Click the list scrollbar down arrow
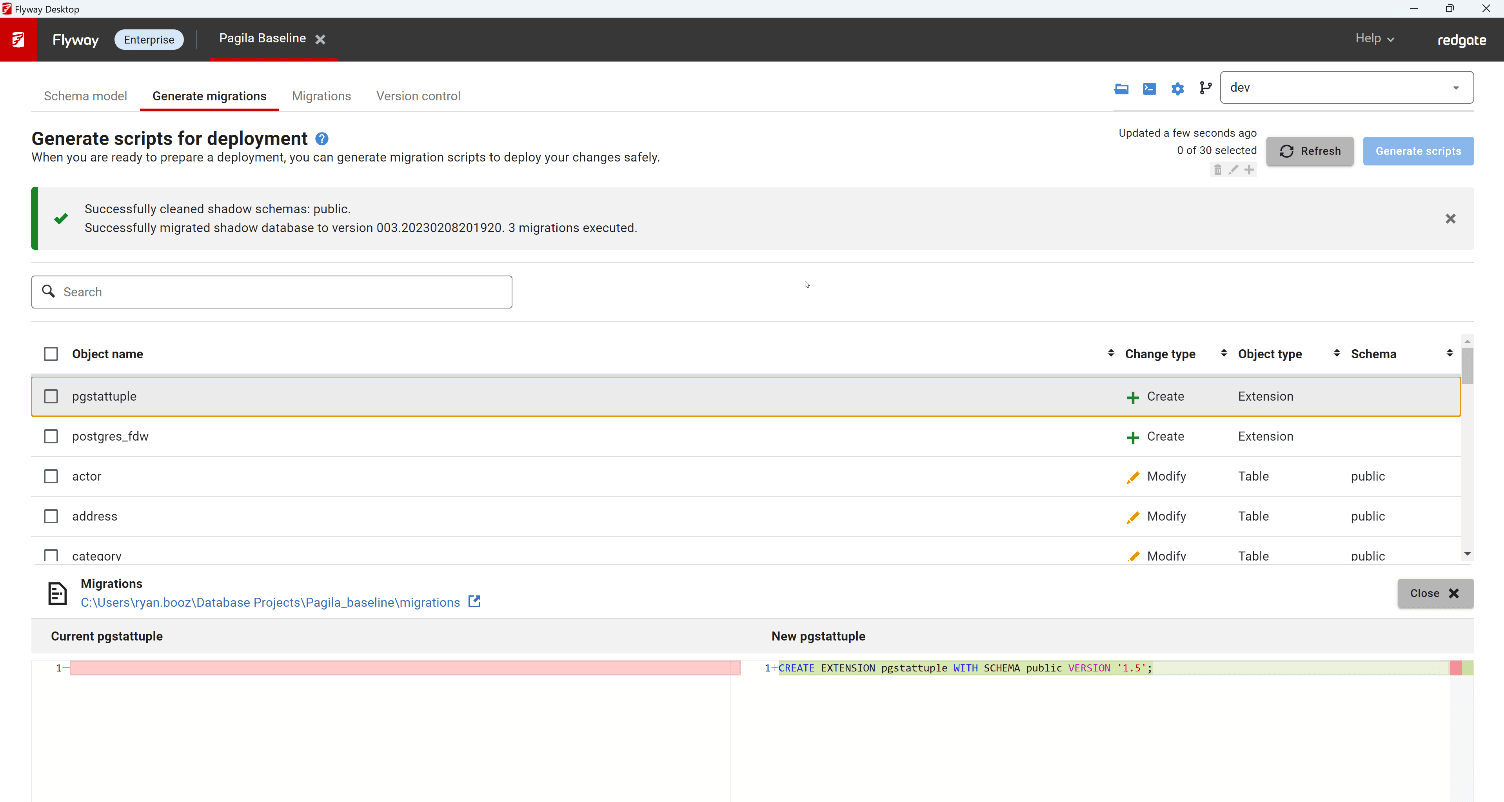Viewport: 1504px width, 802px height. pyautogui.click(x=1468, y=554)
